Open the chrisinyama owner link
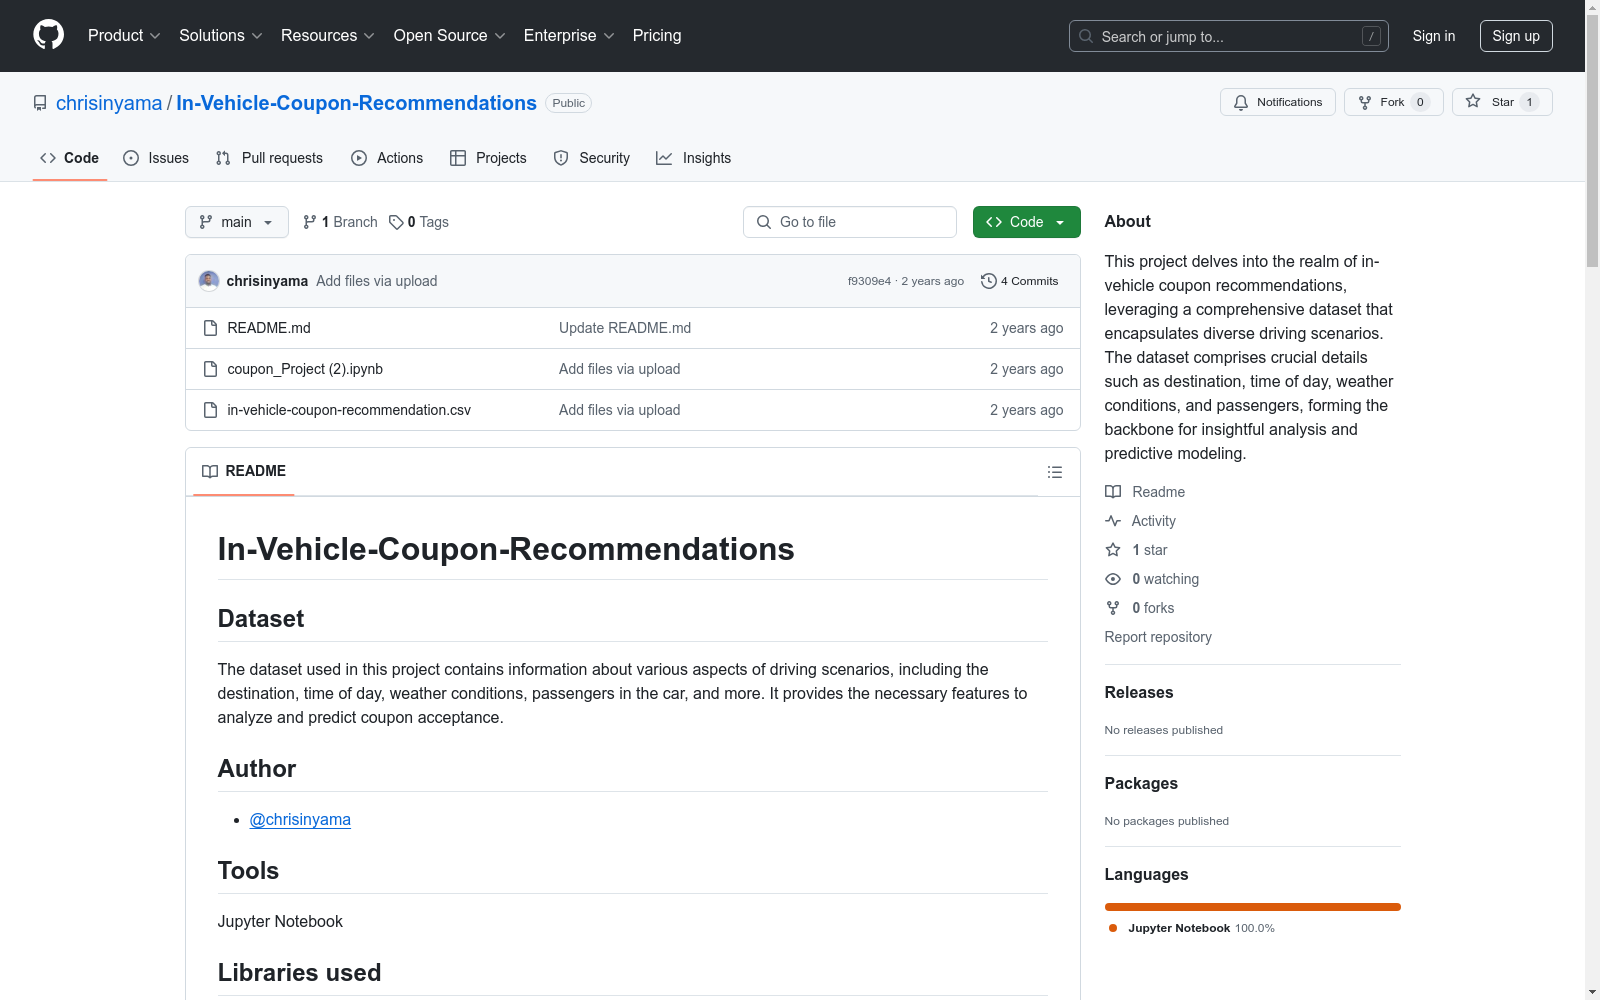This screenshot has width=1600, height=1000. [109, 103]
